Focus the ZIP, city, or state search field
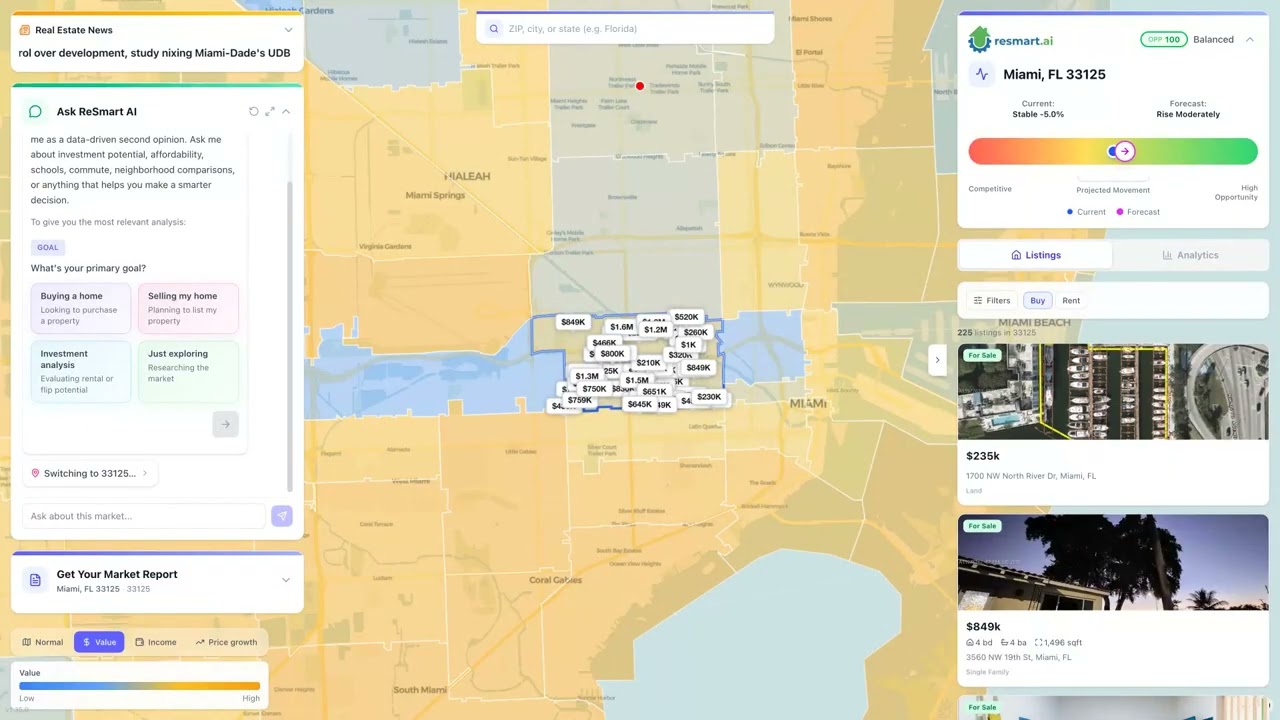 625,29
